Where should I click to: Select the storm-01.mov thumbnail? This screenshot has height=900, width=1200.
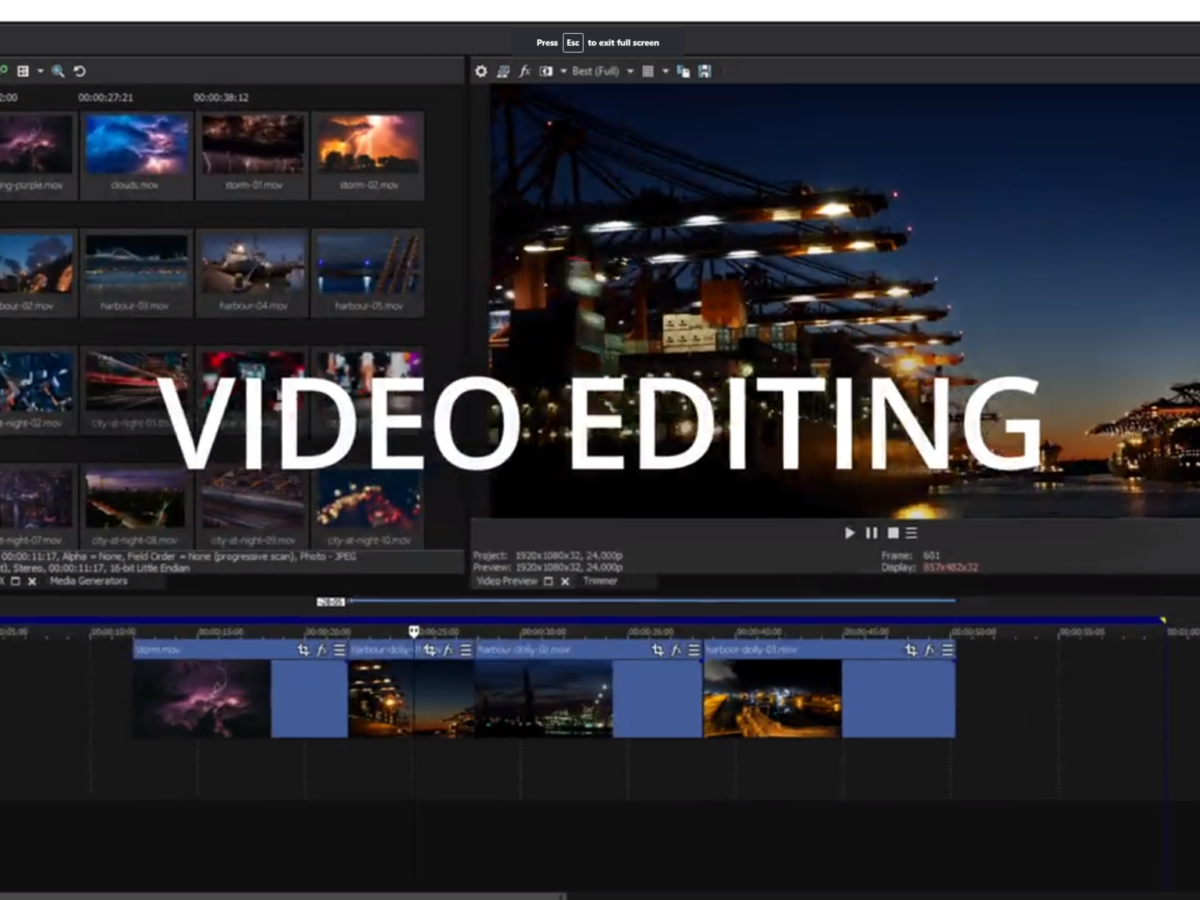[x=252, y=153]
